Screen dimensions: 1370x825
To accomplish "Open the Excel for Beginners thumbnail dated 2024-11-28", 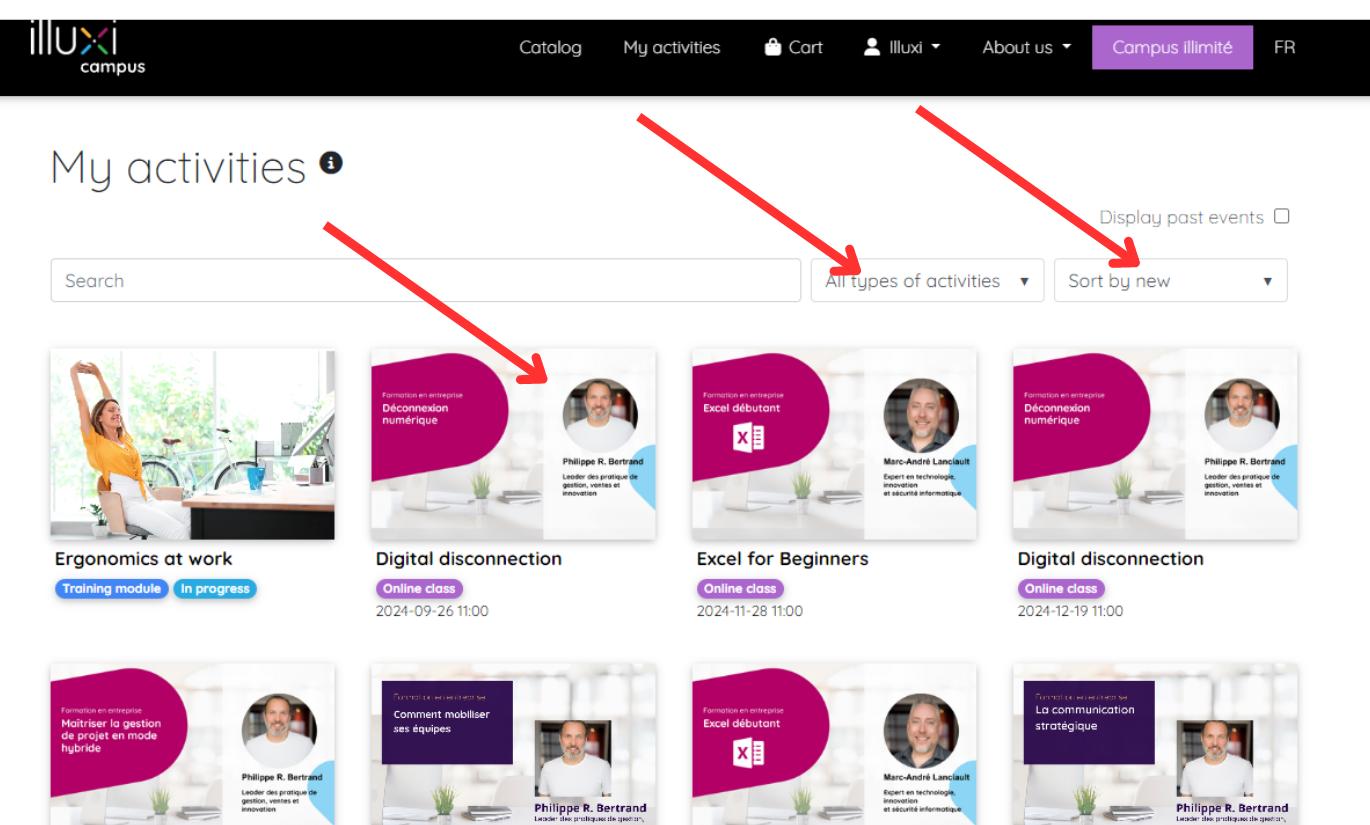I will tap(835, 444).
